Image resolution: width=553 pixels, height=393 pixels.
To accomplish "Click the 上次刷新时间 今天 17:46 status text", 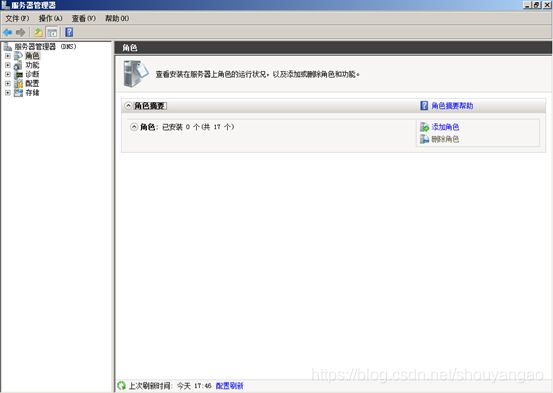I will point(170,386).
